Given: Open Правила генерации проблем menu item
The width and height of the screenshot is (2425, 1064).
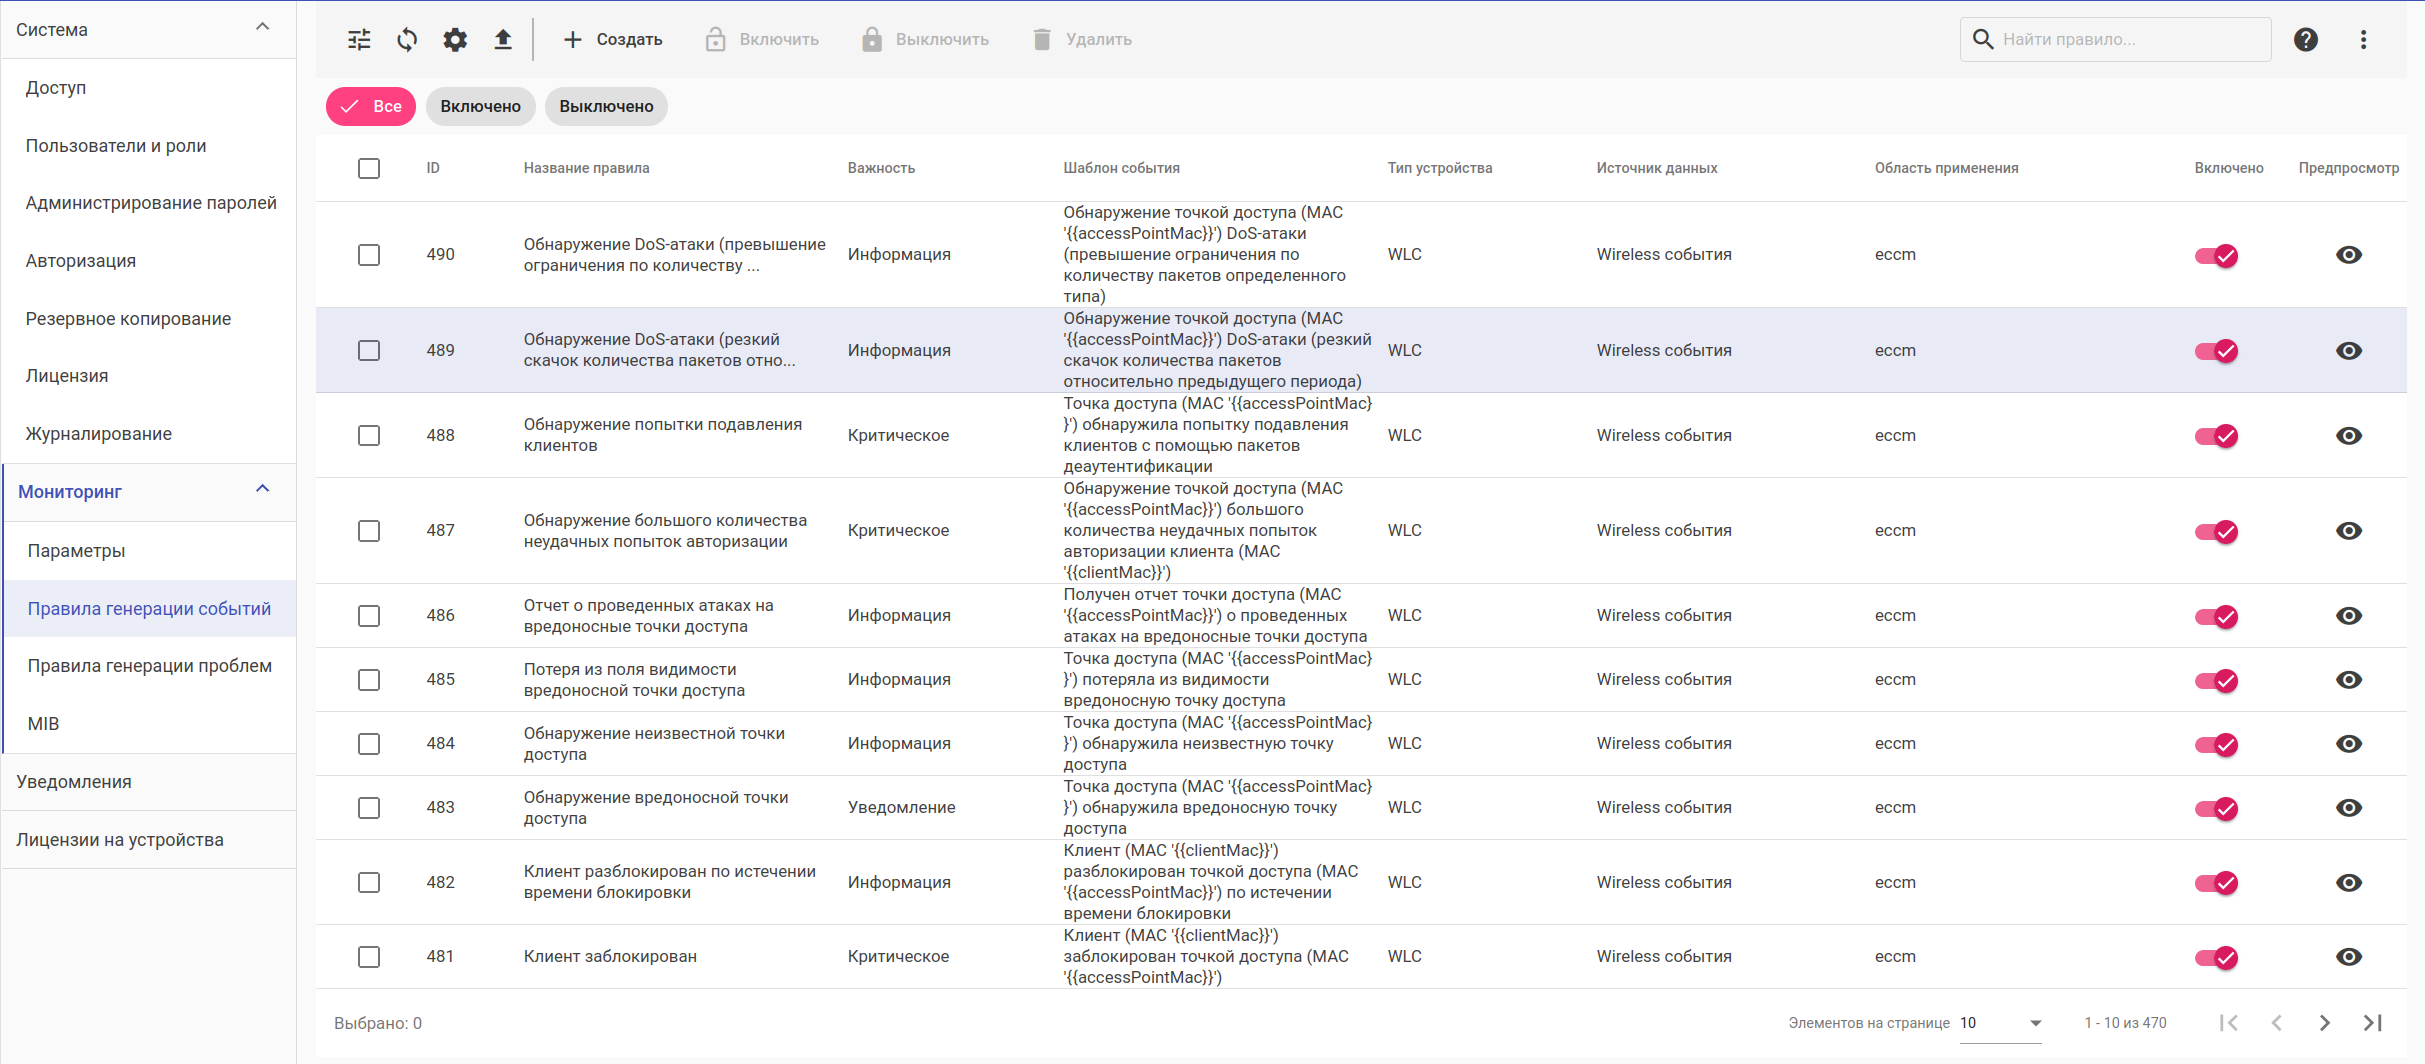Looking at the screenshot, I should coord(150,666).
